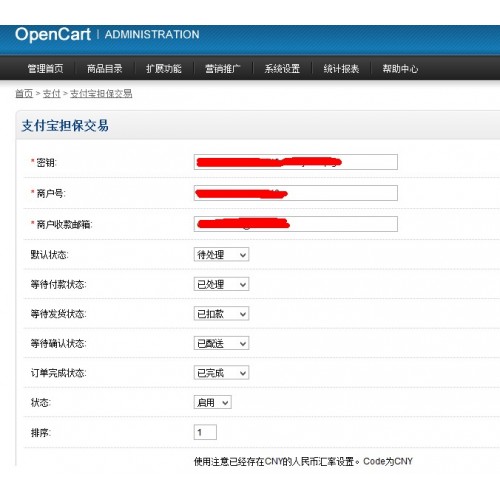Focus the 商户收款邮箱 input field

pyautogui.click(x=296, y=224)
